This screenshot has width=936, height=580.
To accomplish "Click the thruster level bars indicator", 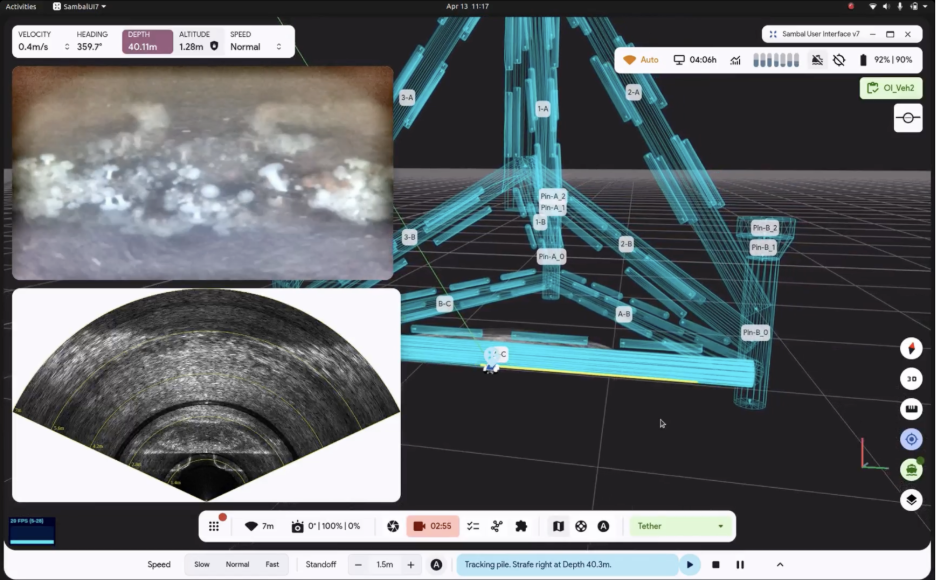I will 775,60.
